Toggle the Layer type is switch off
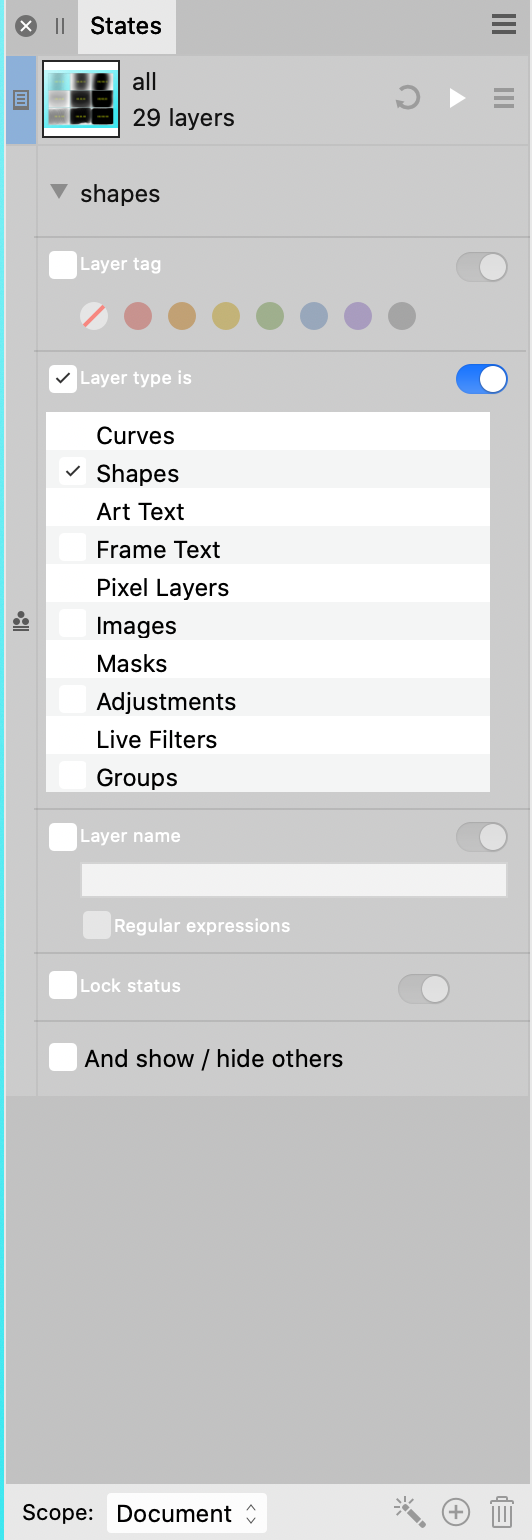This screenshot has height=1540, width=532. [x=482, y=379]
